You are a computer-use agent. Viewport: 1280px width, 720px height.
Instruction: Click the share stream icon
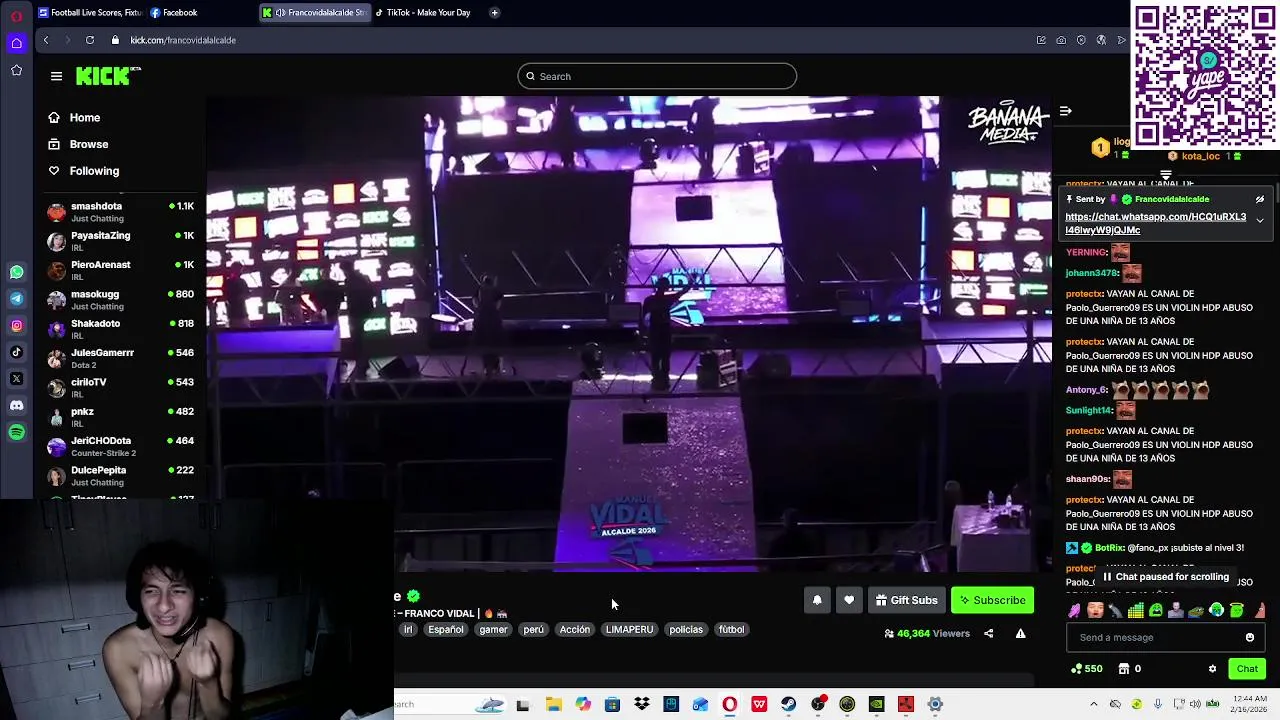point(988,633)
